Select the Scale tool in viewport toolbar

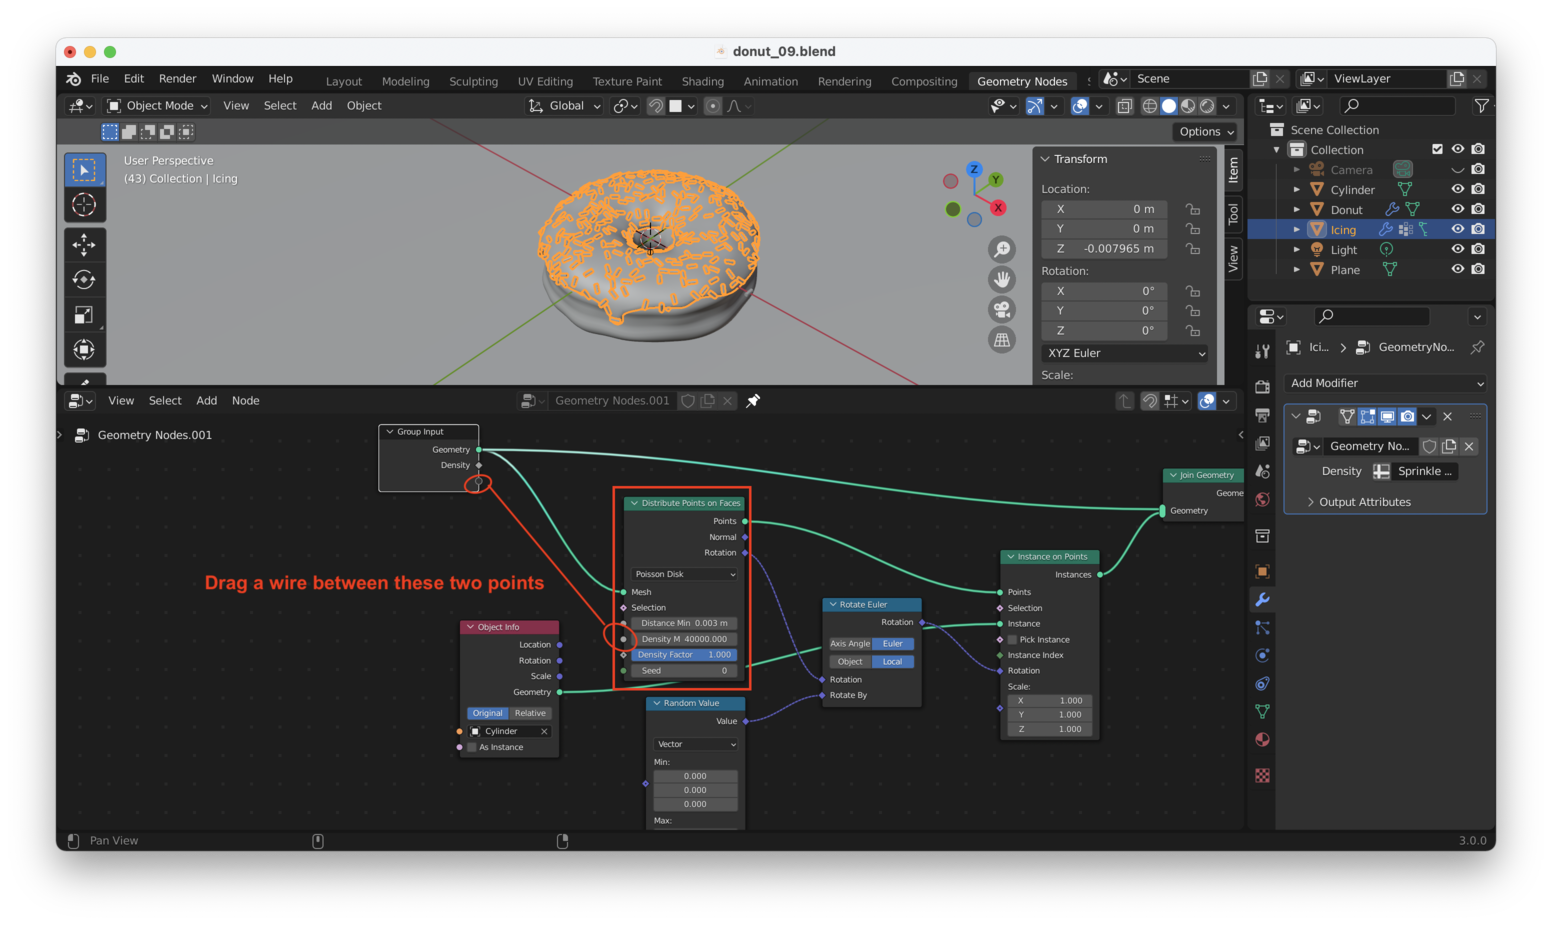(84, 314)
